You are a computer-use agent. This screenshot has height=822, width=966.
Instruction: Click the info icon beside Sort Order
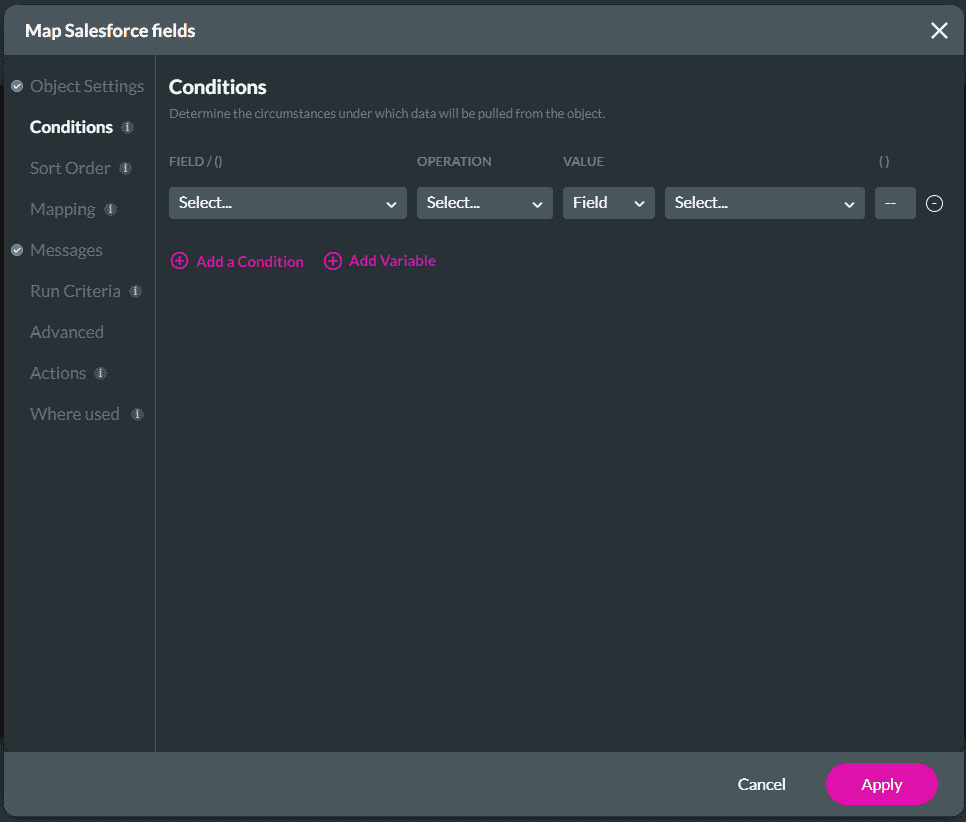[126, 169]
